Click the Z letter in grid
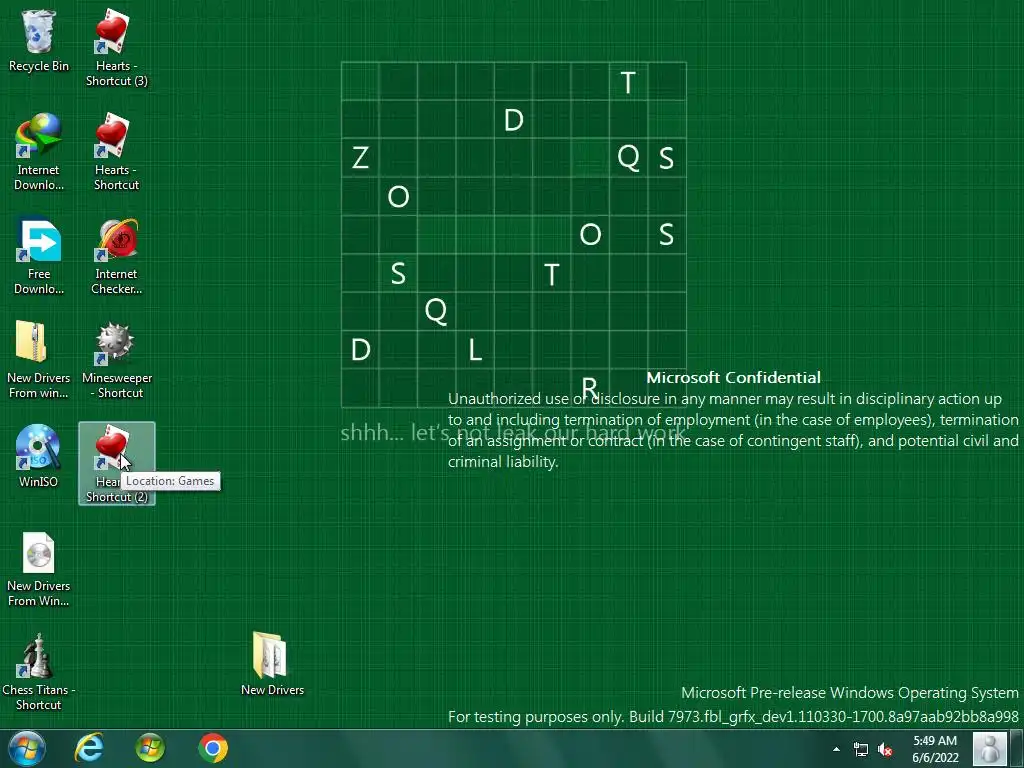1024x768 pixels. [x=360, y=158]
